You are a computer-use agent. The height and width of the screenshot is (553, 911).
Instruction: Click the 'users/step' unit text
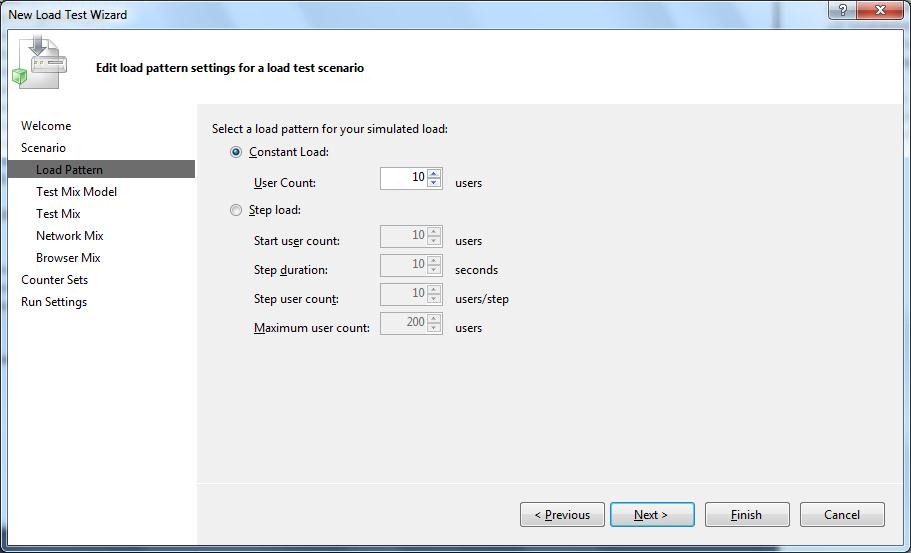pyautogui.click(x=482, y=299)
